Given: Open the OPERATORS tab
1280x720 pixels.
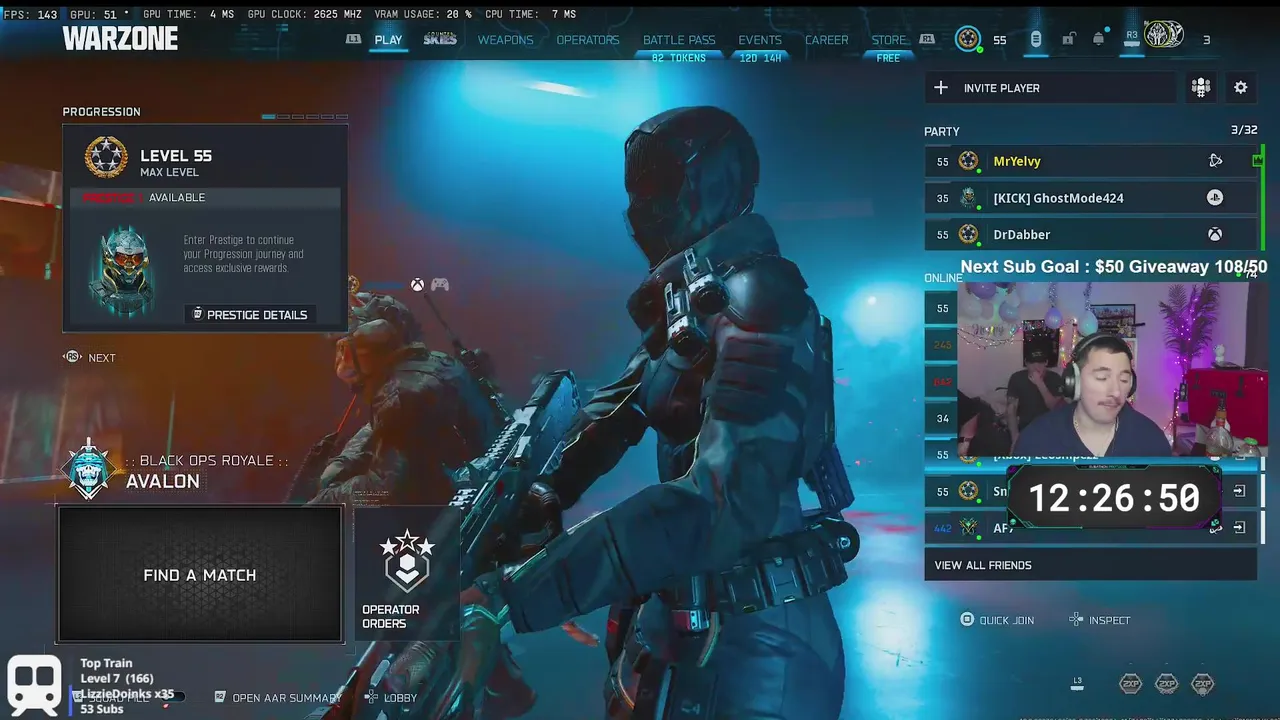Looking at the screenshot, I should click(x=588, y=40).
